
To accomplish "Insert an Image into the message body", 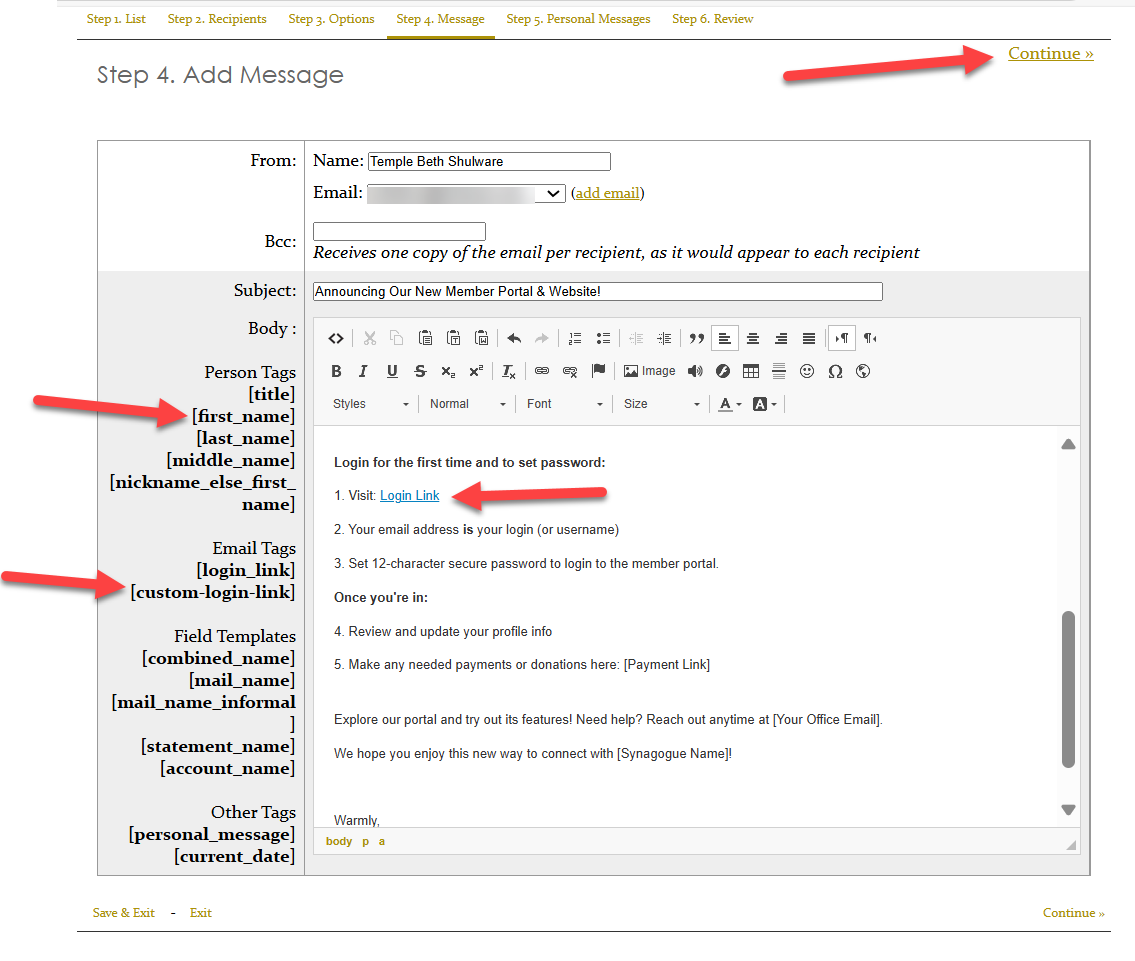I will click(x=649, y=370).
